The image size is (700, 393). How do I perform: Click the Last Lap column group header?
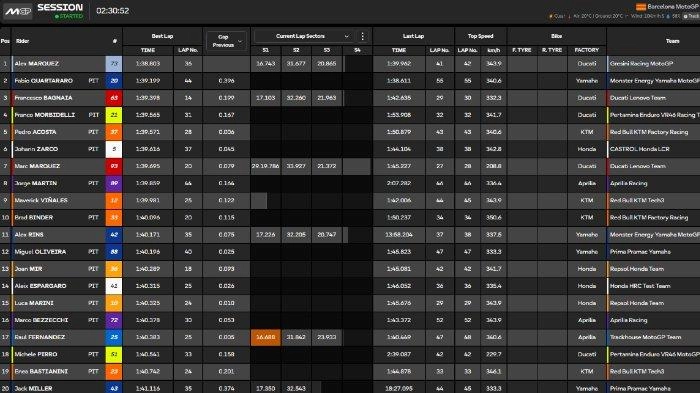(x=413, y=36)
